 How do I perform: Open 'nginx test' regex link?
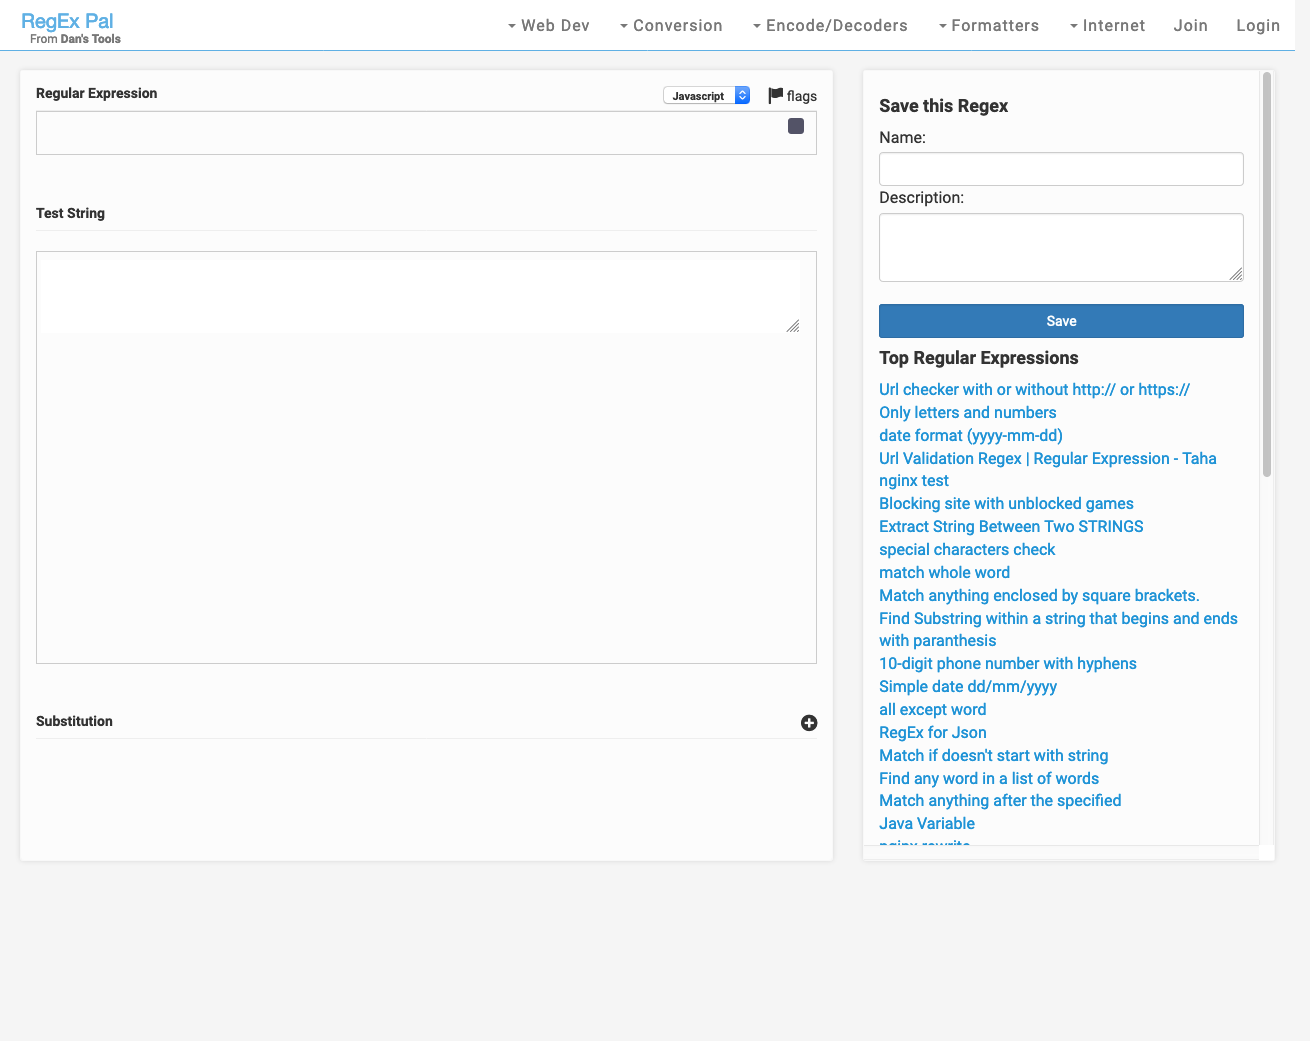click(x=914, y=481)
